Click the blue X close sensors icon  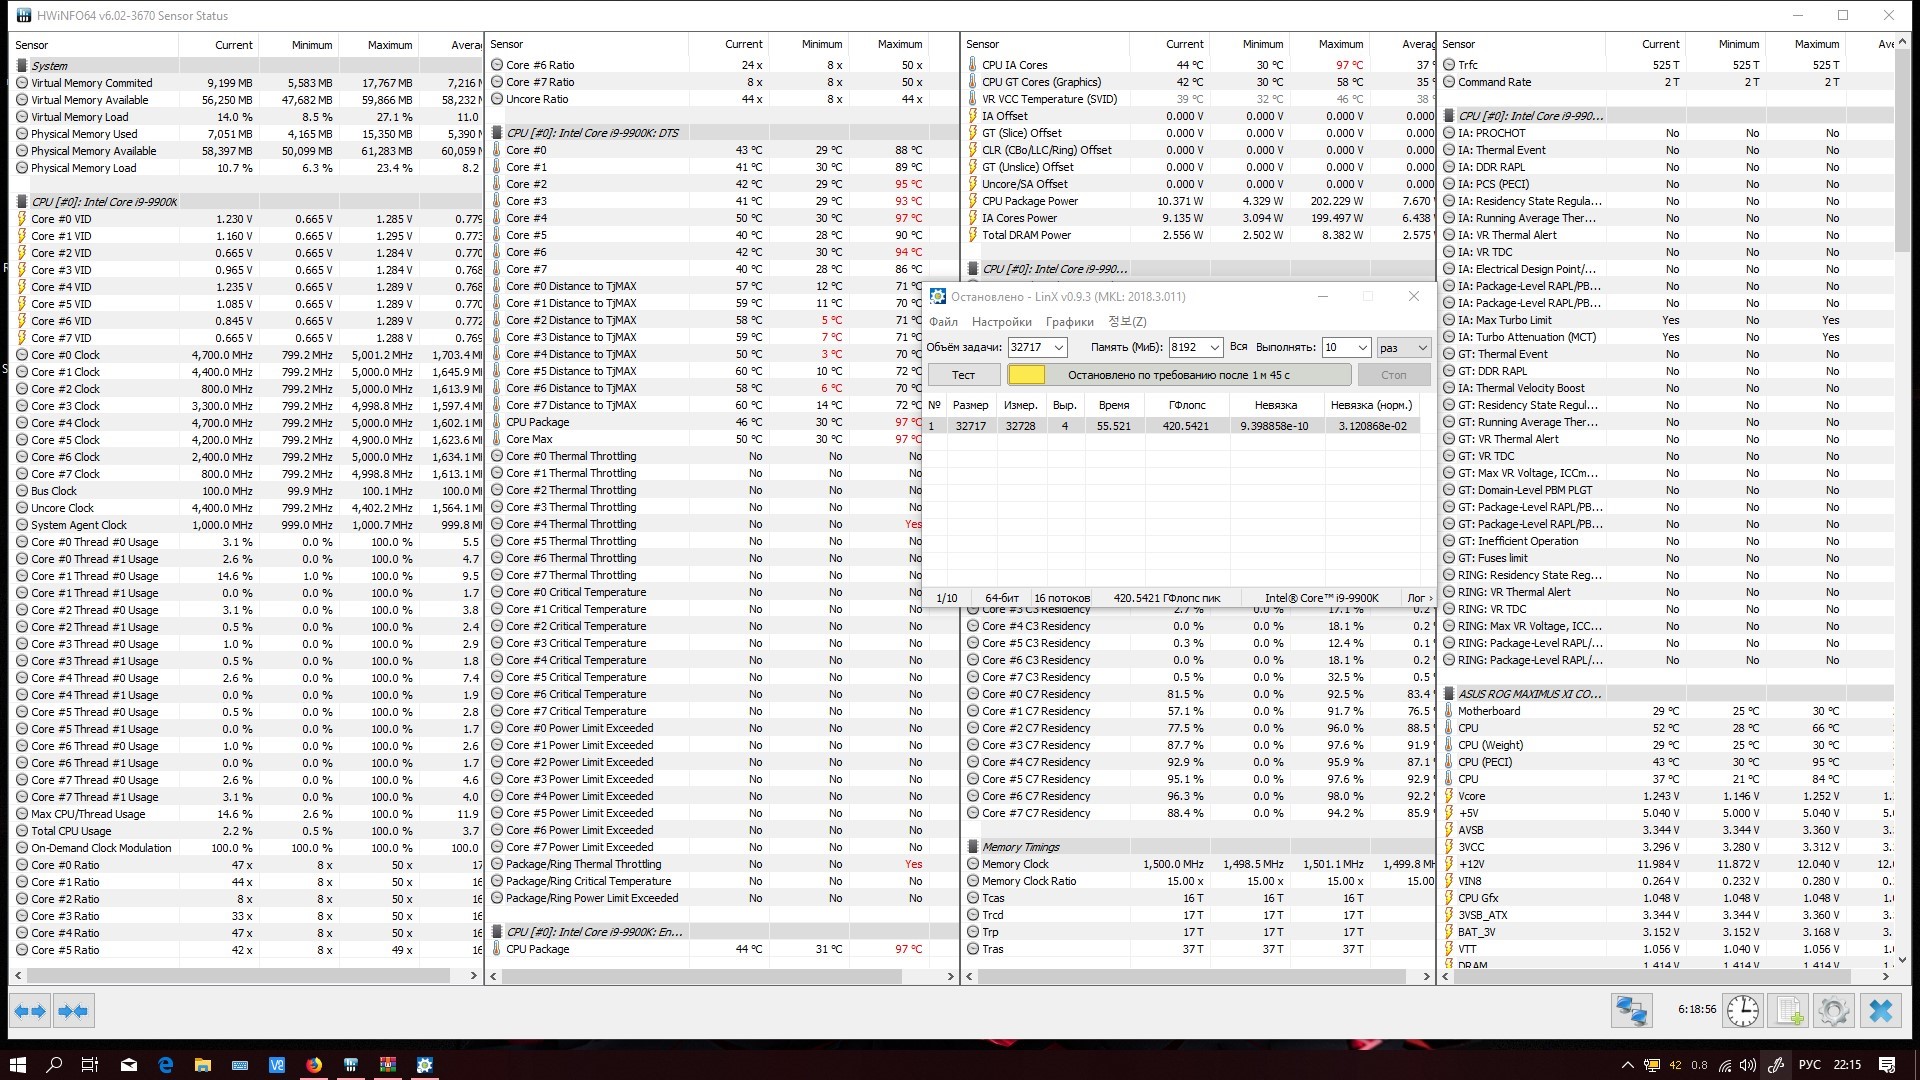pyautogui.click(x=1880, y=1011)
